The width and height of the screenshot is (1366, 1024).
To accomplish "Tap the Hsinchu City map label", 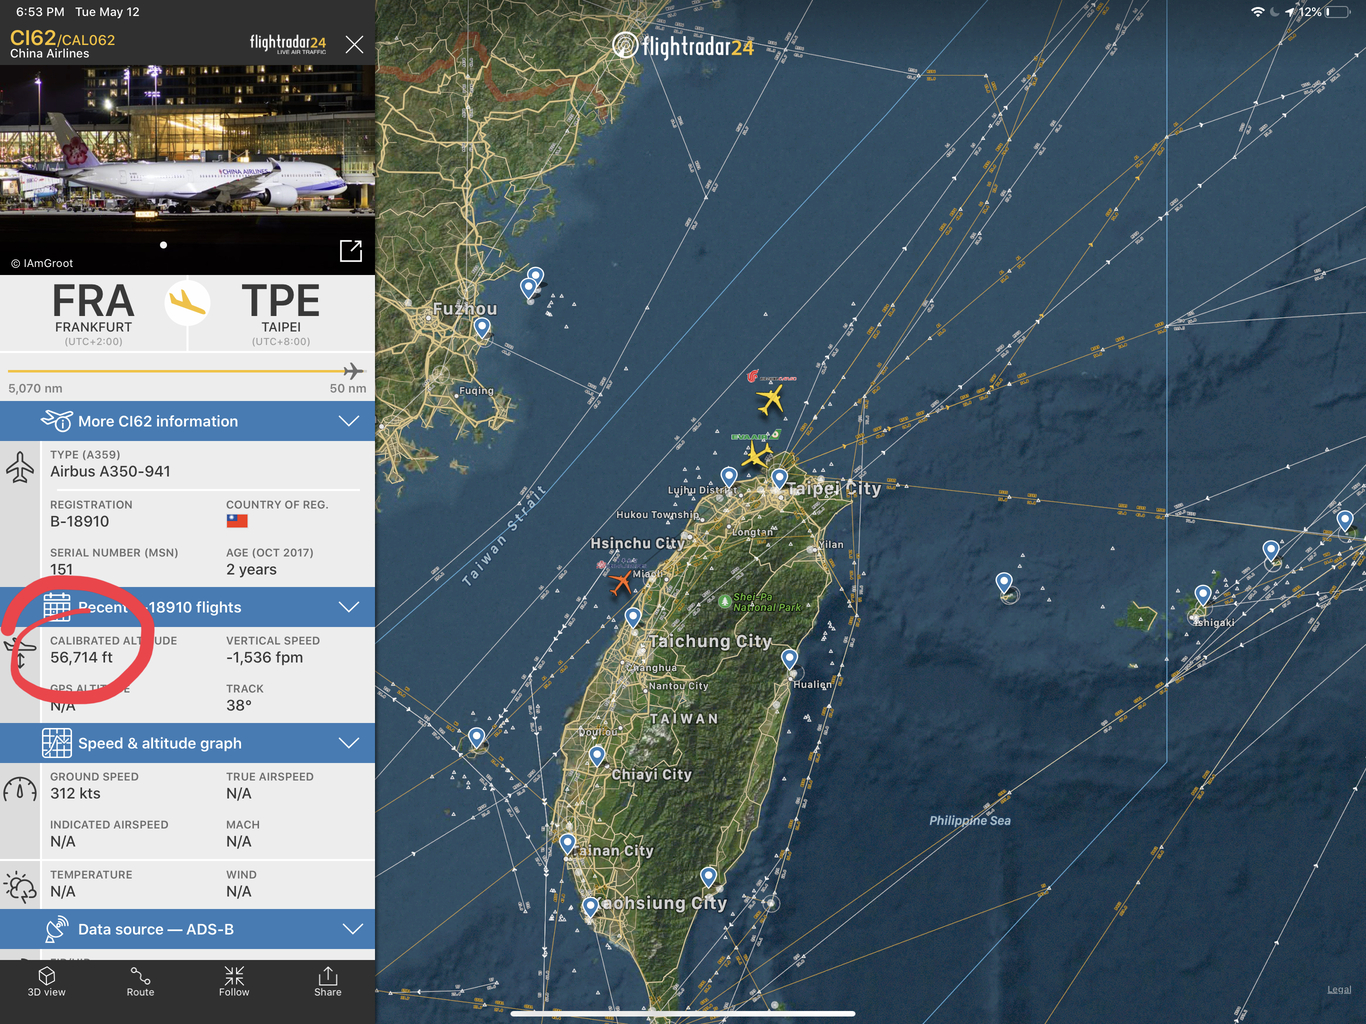I will tap(637, 543).
